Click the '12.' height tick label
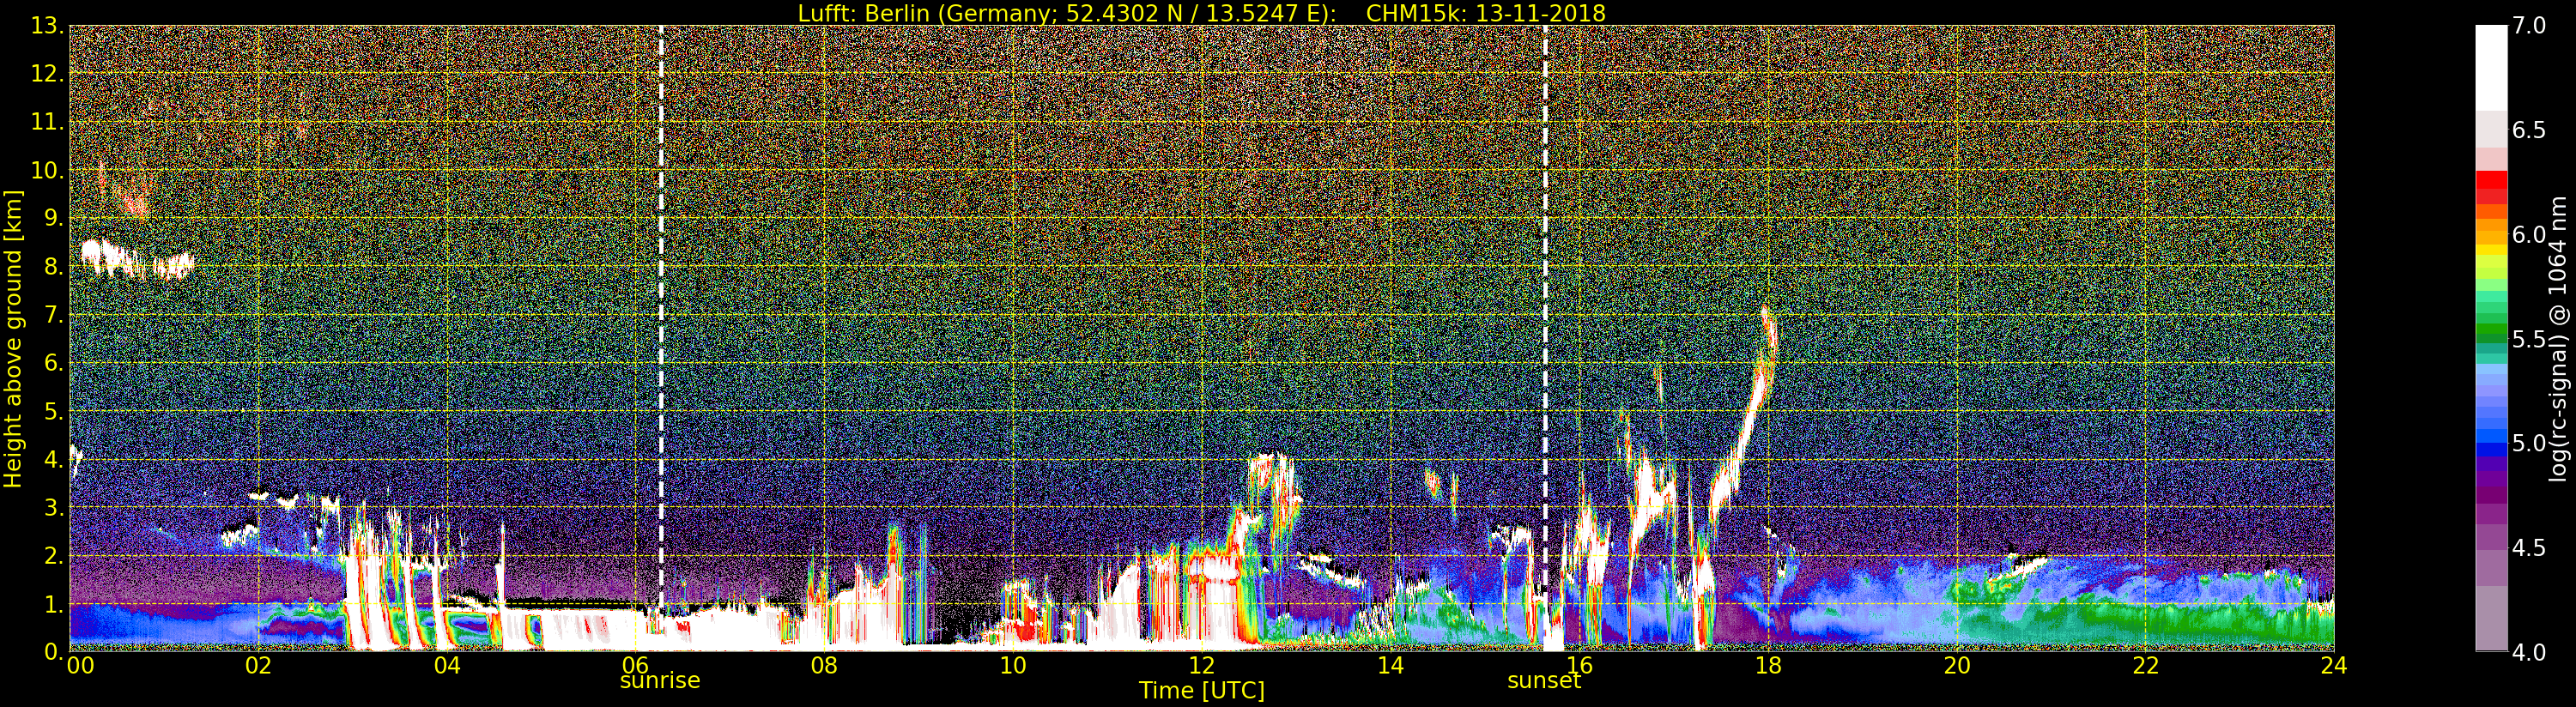 [x=47, y=74]
